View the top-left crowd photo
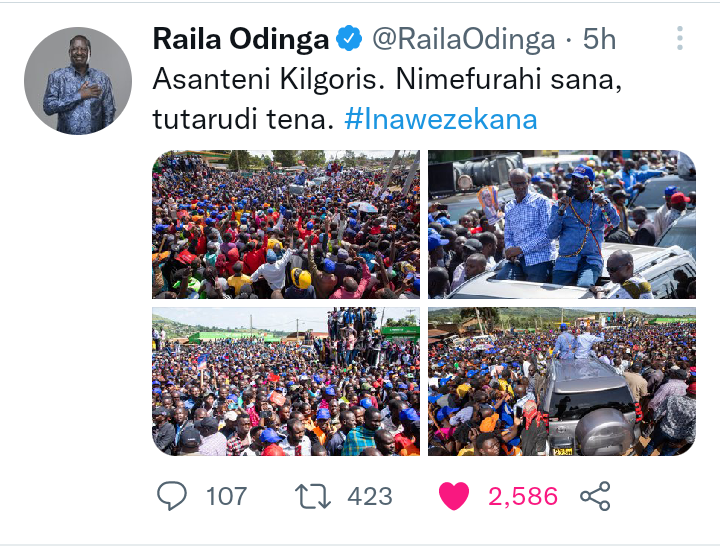720x558 pixels. pyautogui.click(x=286, y=225)
